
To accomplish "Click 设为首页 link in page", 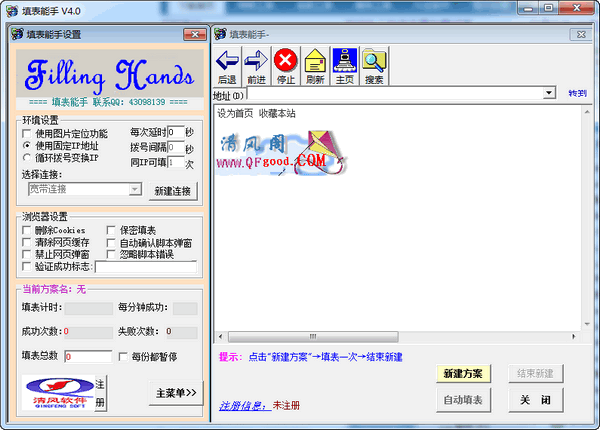I will click(235, 112).
